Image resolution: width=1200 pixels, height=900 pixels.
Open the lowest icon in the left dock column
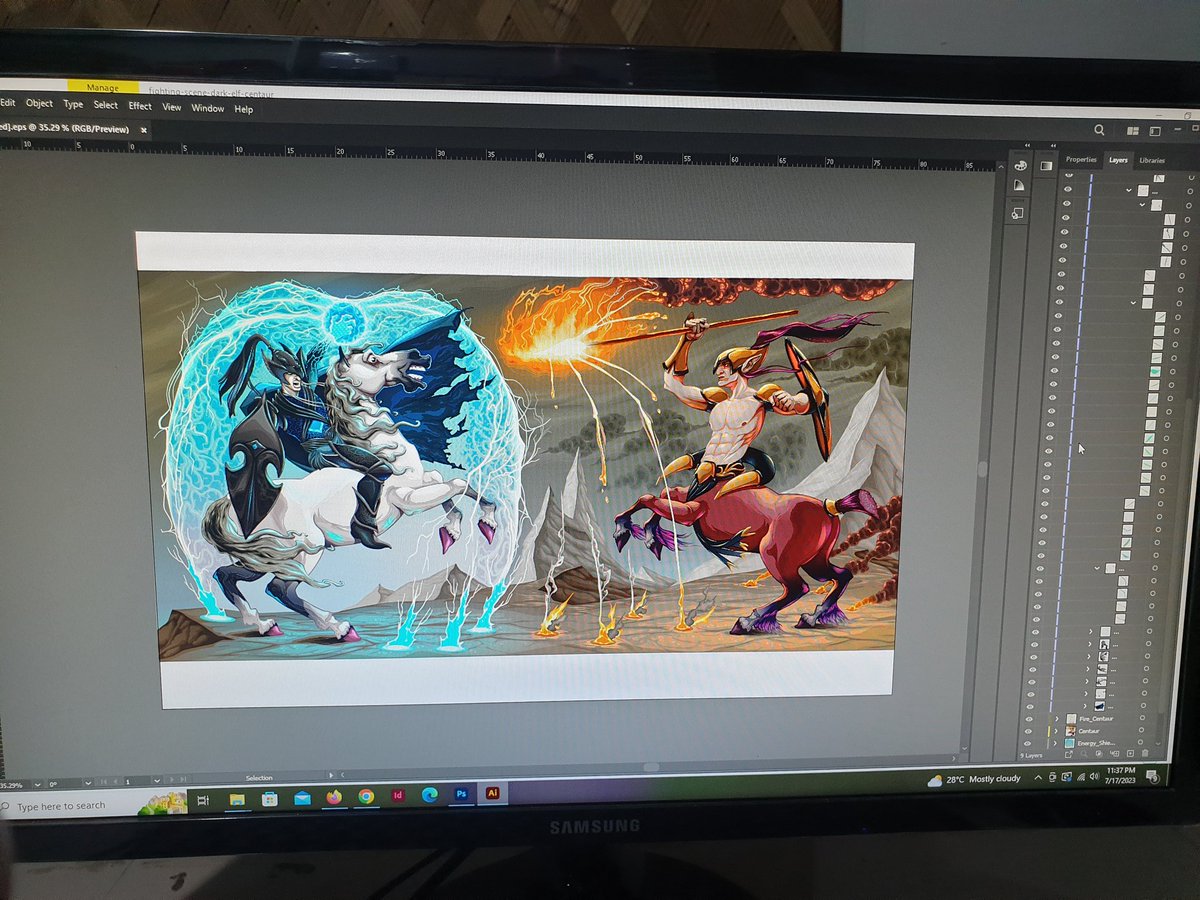pos(1018,213)
